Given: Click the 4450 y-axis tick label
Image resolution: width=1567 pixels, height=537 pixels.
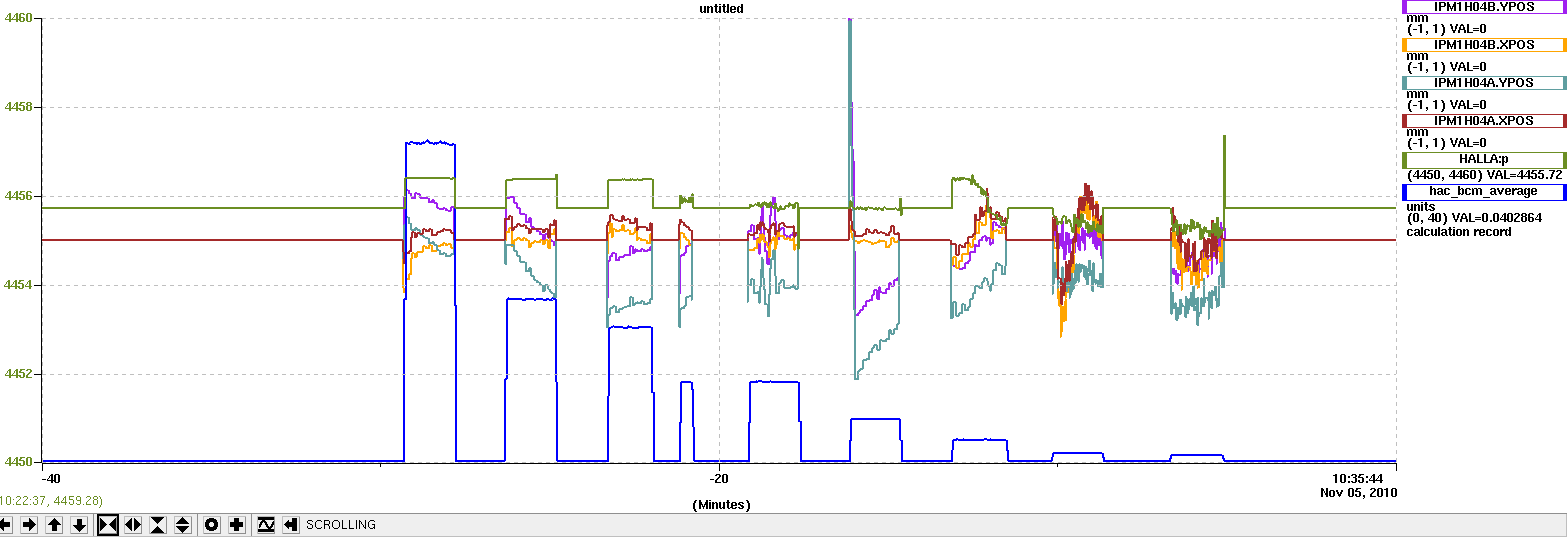Looking at the screenshot, I should click(x=19, y=462).
